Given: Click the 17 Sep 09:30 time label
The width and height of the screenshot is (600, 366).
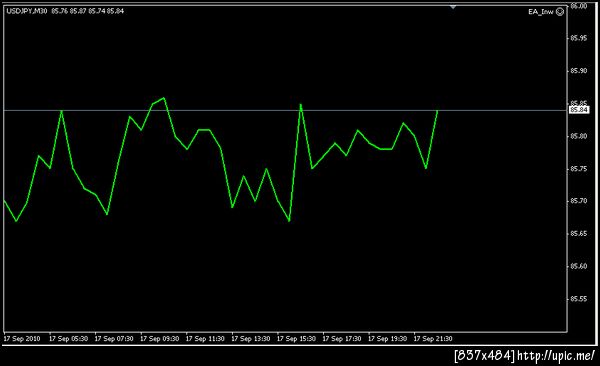Looking at the screenshot, I should tap(160, 339).
